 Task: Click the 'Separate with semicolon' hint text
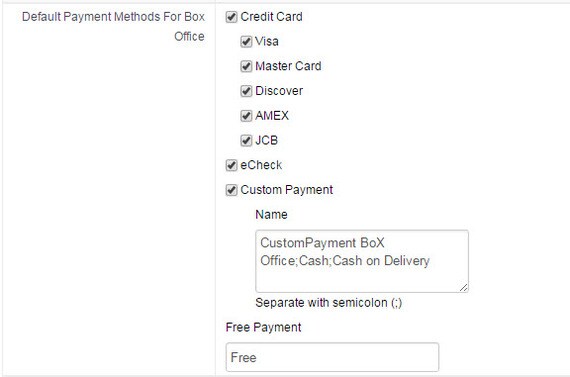click(329, 302)
